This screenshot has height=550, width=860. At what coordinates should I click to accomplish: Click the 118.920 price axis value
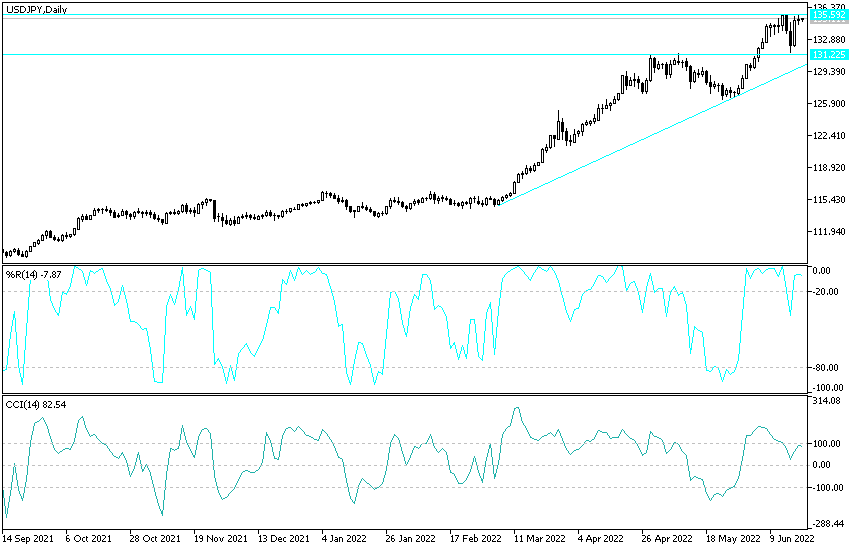[x=829, y=167]
